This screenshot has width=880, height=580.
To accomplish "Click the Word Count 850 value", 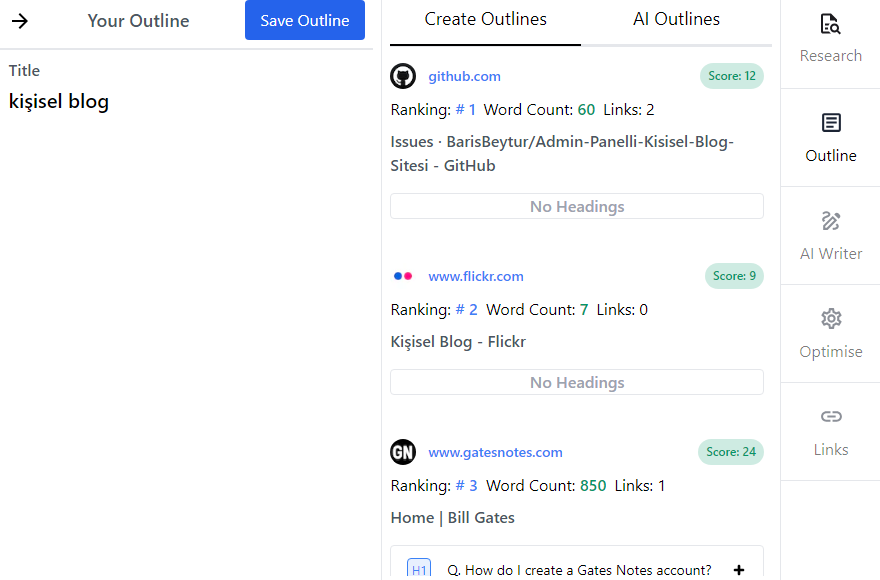I will (593, 486).
